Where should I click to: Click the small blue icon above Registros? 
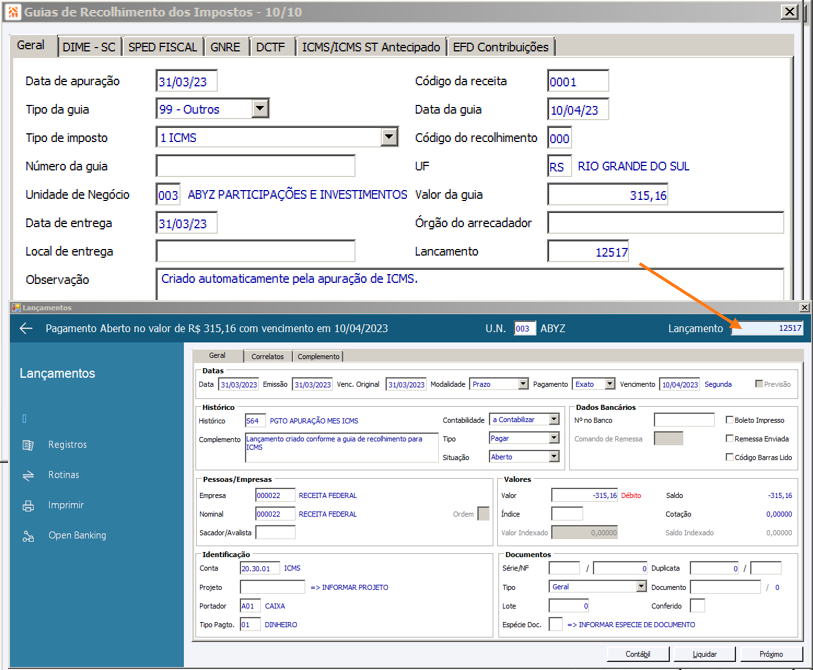pyautogui.click(x=24, y=418)
